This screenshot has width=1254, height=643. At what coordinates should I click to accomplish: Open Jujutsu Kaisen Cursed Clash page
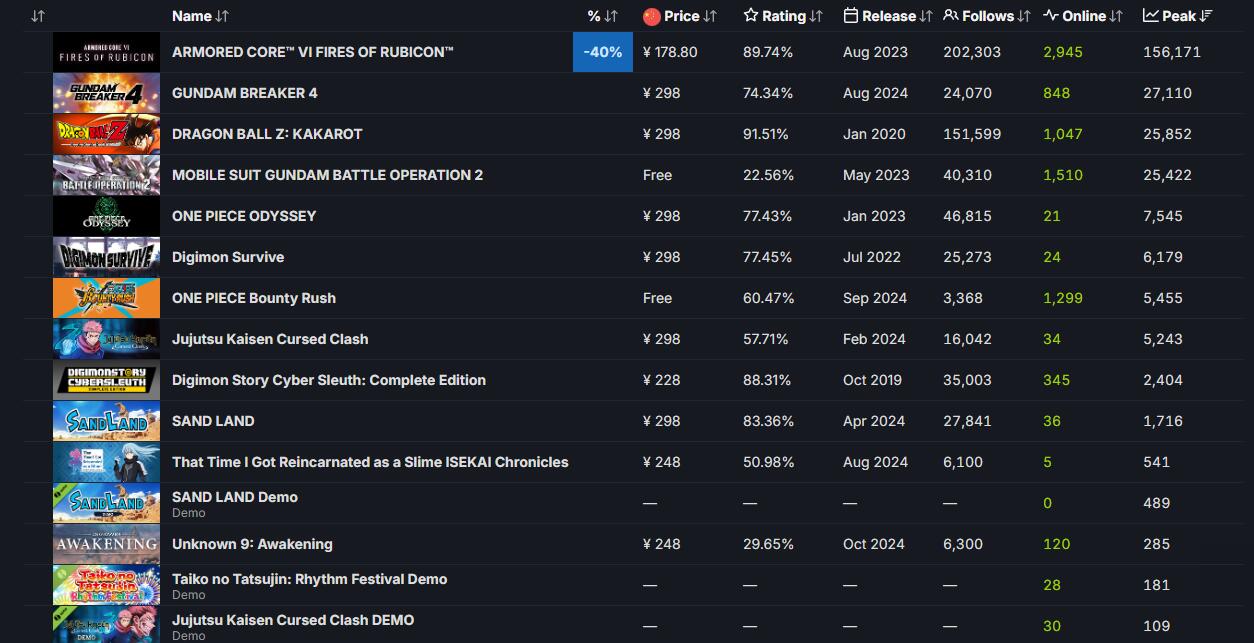click(270, 339)
